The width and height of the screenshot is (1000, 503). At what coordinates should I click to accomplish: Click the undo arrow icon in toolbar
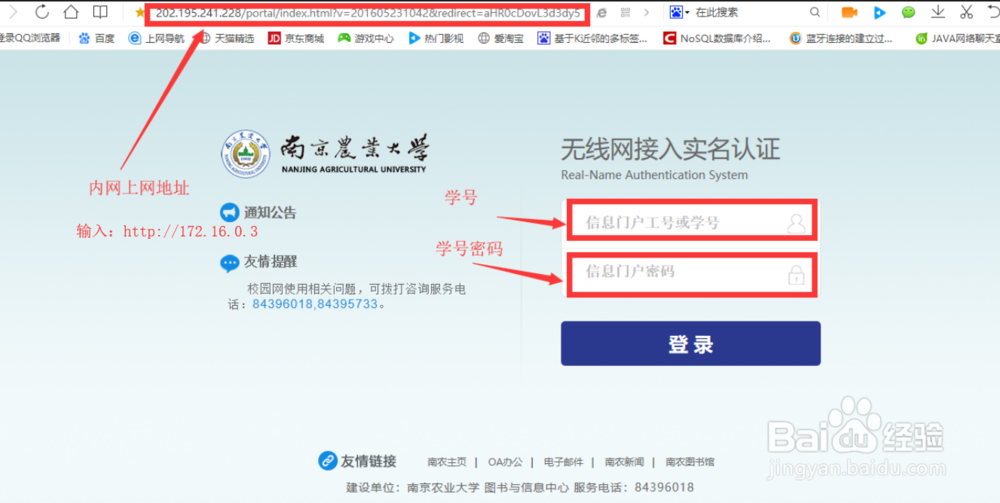coord(993,11)
